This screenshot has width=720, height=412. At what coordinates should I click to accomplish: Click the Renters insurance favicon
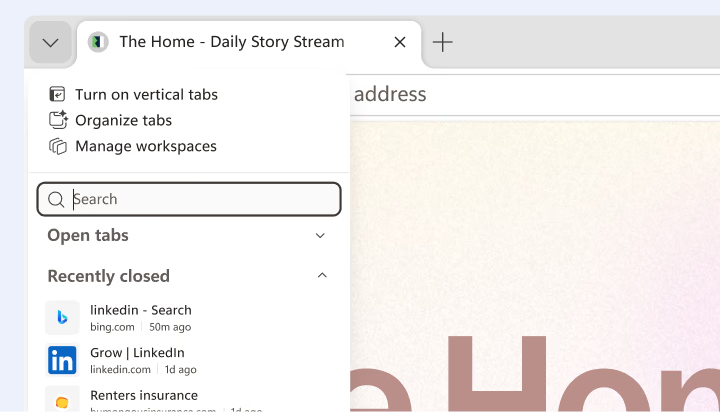pos(62,401)
